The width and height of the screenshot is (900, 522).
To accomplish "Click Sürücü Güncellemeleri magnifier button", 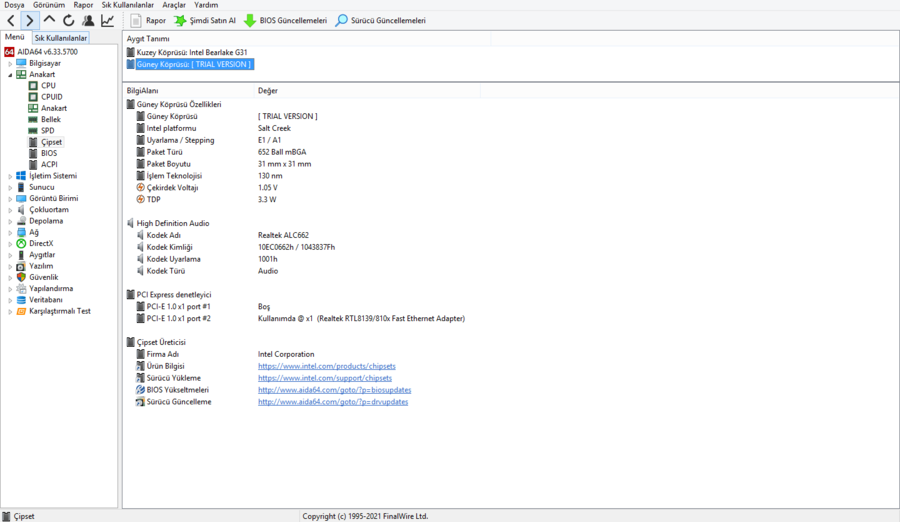I will point(381,21).
